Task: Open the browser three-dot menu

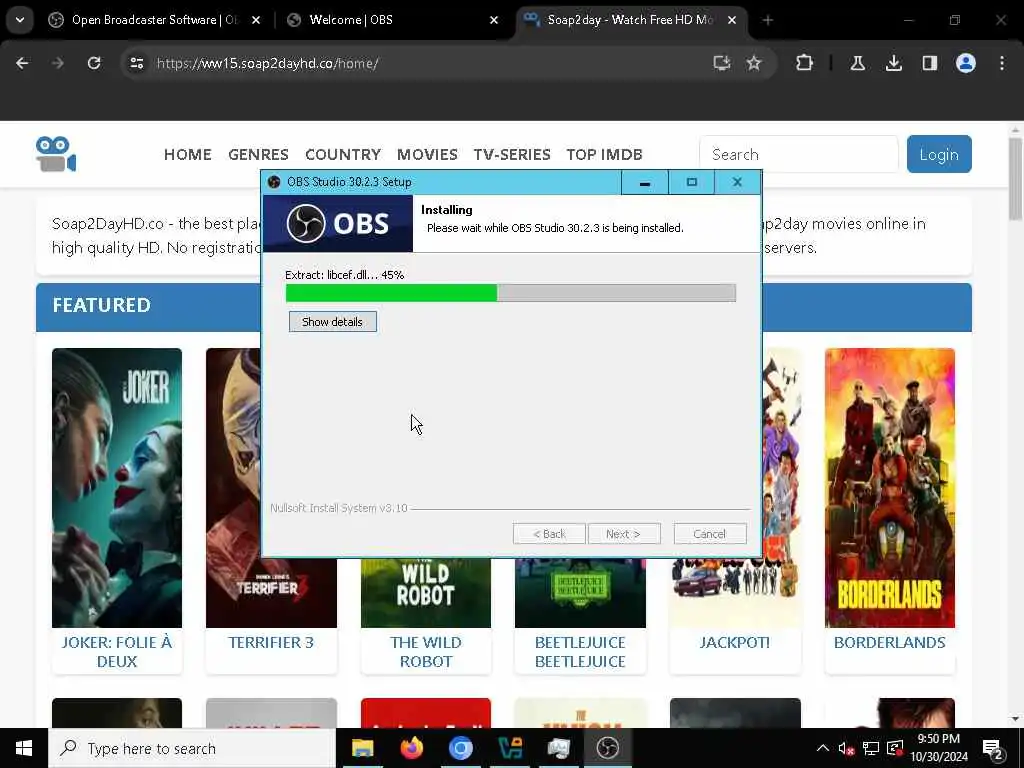Action: click(x=1002, y=63)
